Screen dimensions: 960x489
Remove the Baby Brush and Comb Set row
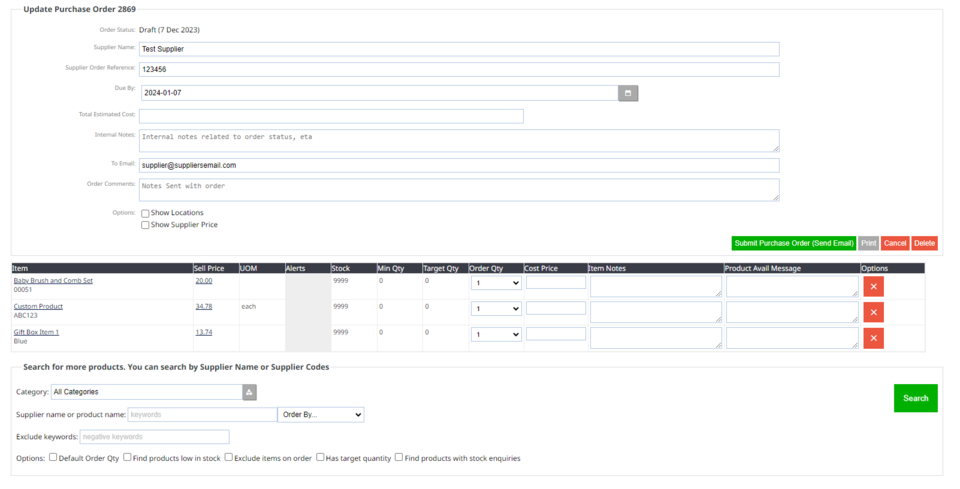click(873, 286)
